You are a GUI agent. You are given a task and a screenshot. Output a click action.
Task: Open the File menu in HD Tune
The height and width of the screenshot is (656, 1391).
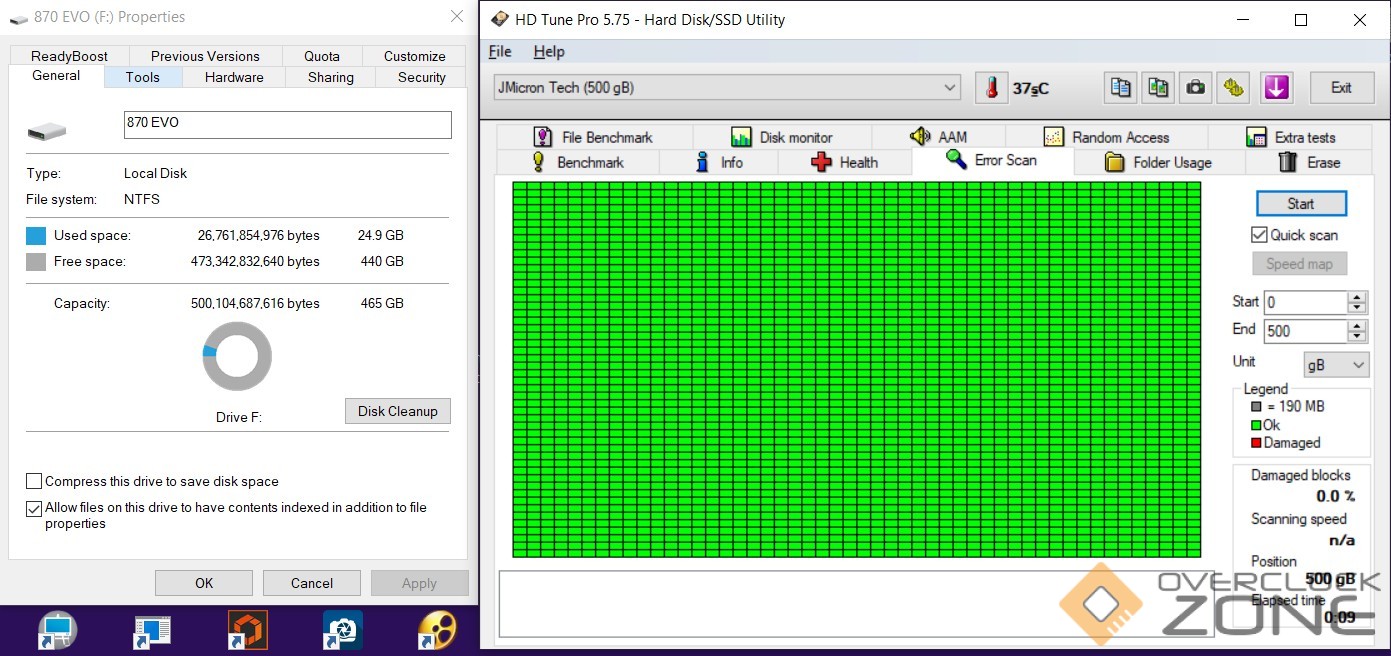tap(500, 52)
